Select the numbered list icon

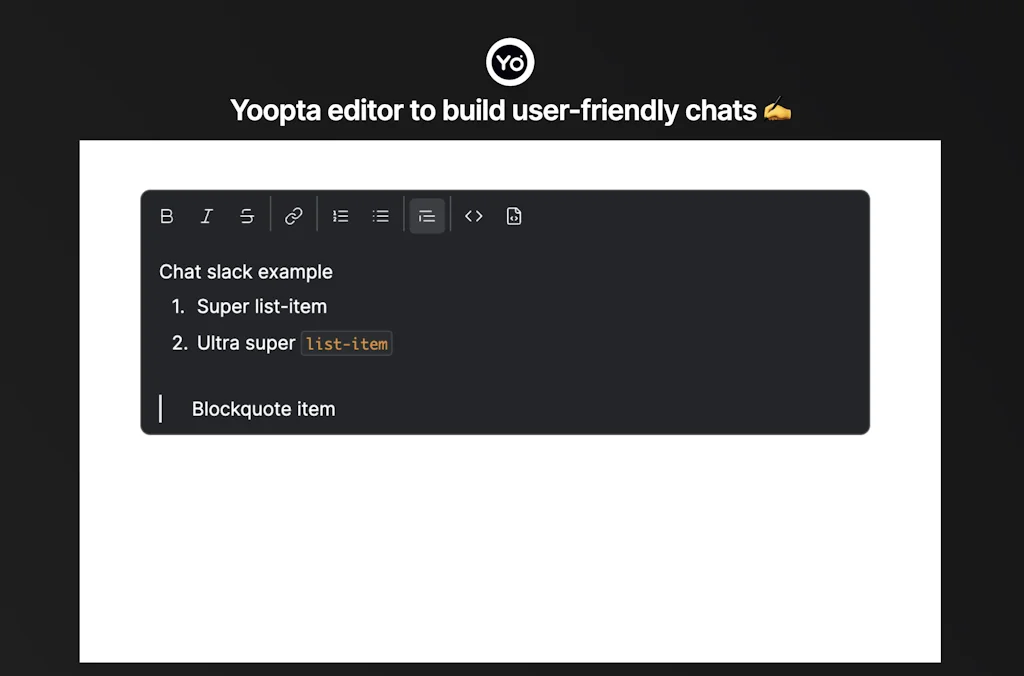click(340, 215)
